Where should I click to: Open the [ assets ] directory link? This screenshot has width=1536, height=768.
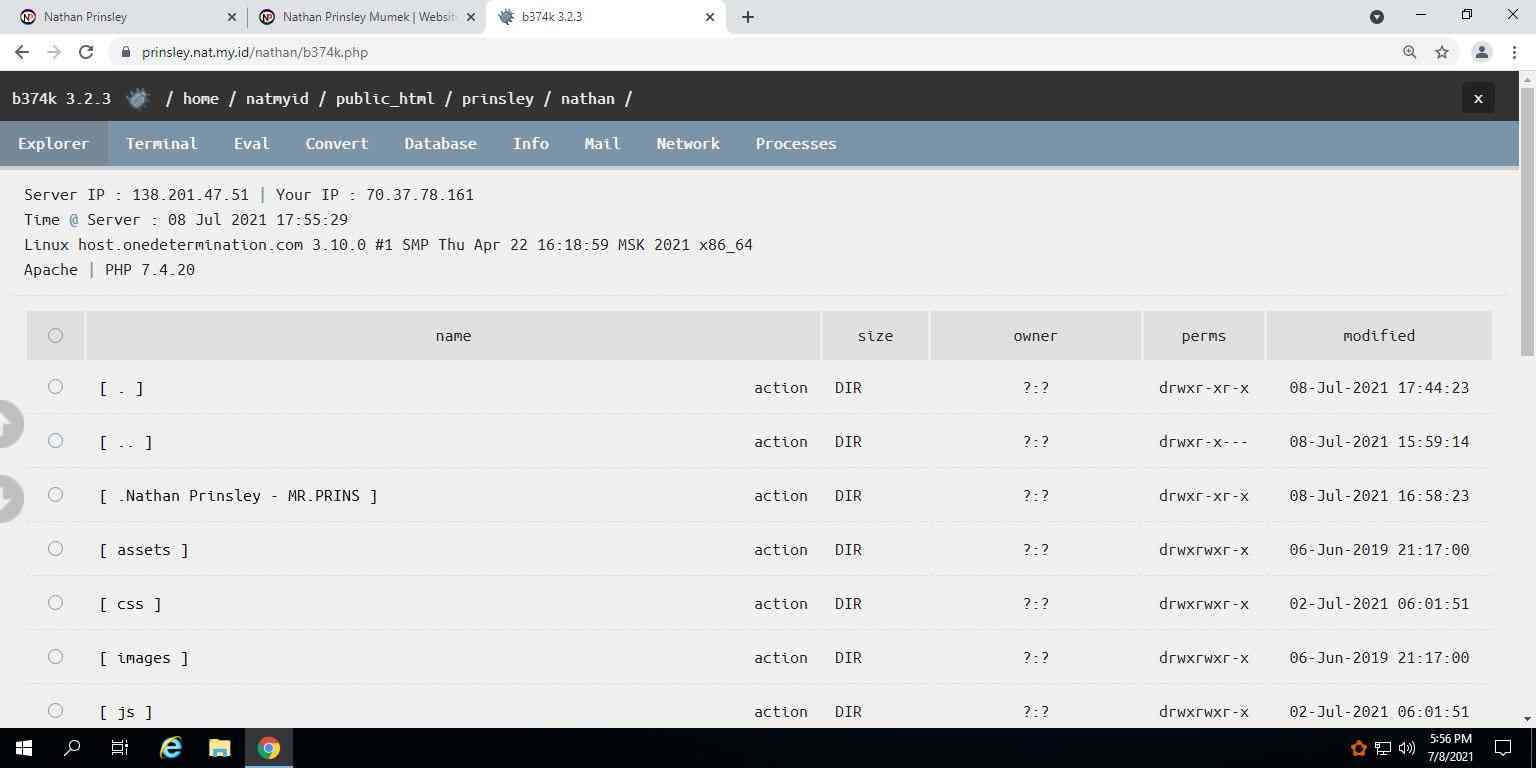click(x=144, y=549)
